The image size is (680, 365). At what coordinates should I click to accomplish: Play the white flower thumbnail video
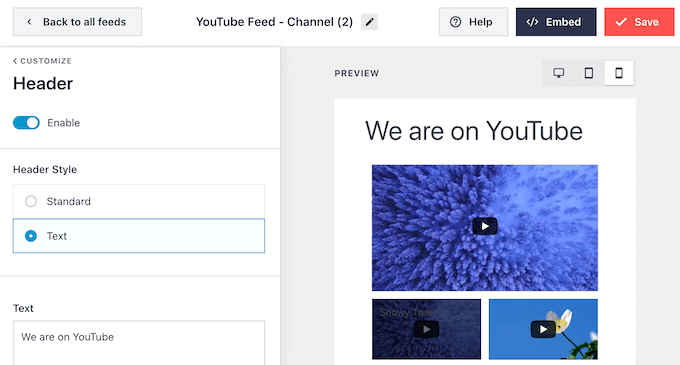[543, 329]
